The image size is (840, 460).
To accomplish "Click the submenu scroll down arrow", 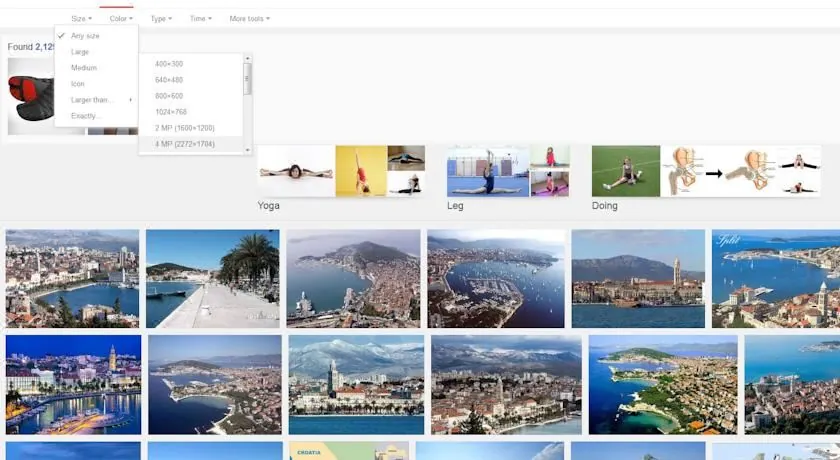I will coord(248,150).
